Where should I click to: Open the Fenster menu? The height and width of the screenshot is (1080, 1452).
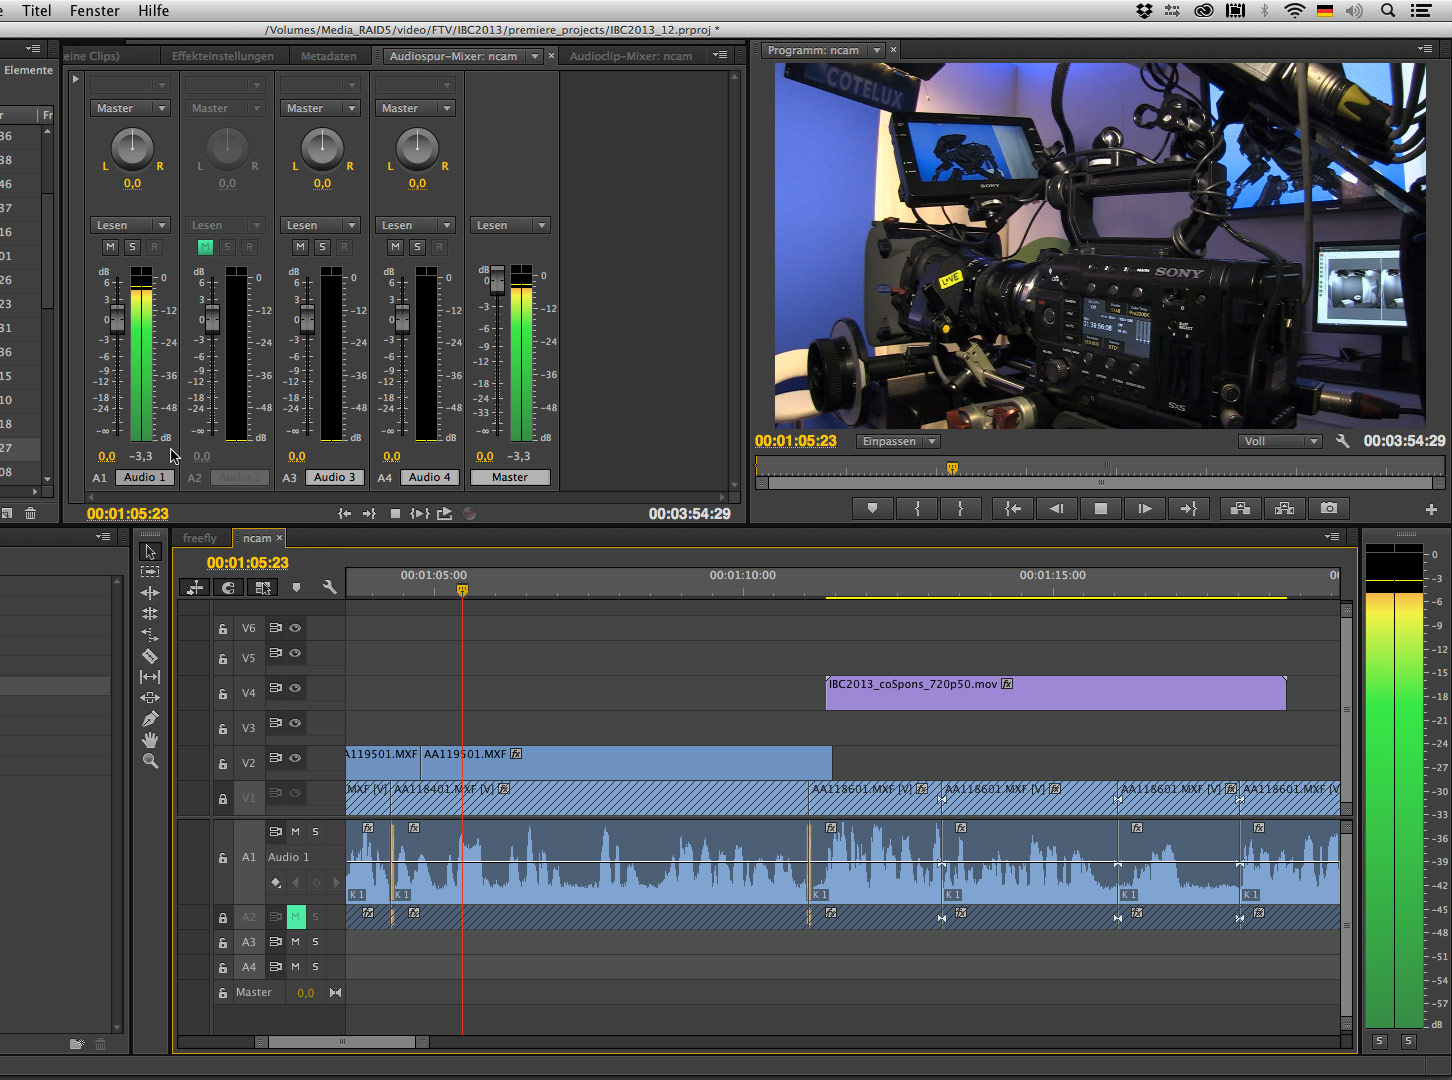[x=95, y=11]
